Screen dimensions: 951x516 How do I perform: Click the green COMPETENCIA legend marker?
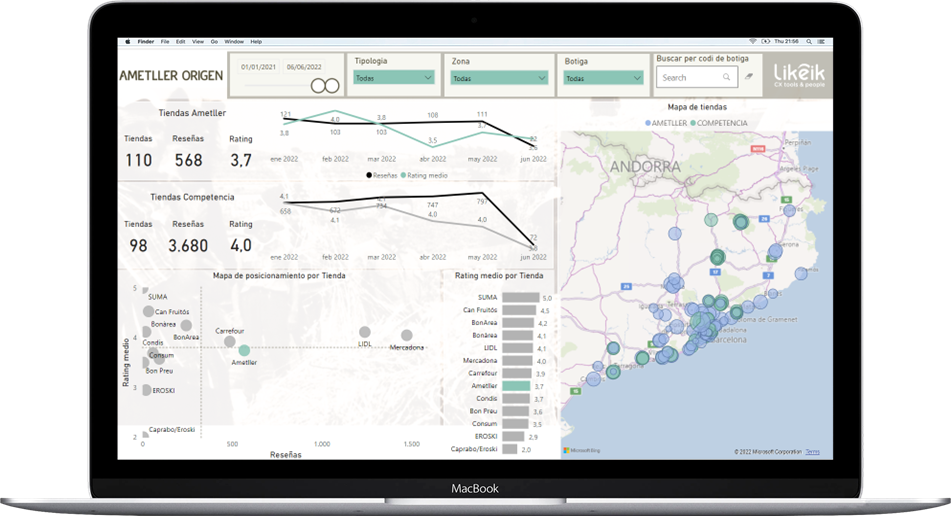693,123
